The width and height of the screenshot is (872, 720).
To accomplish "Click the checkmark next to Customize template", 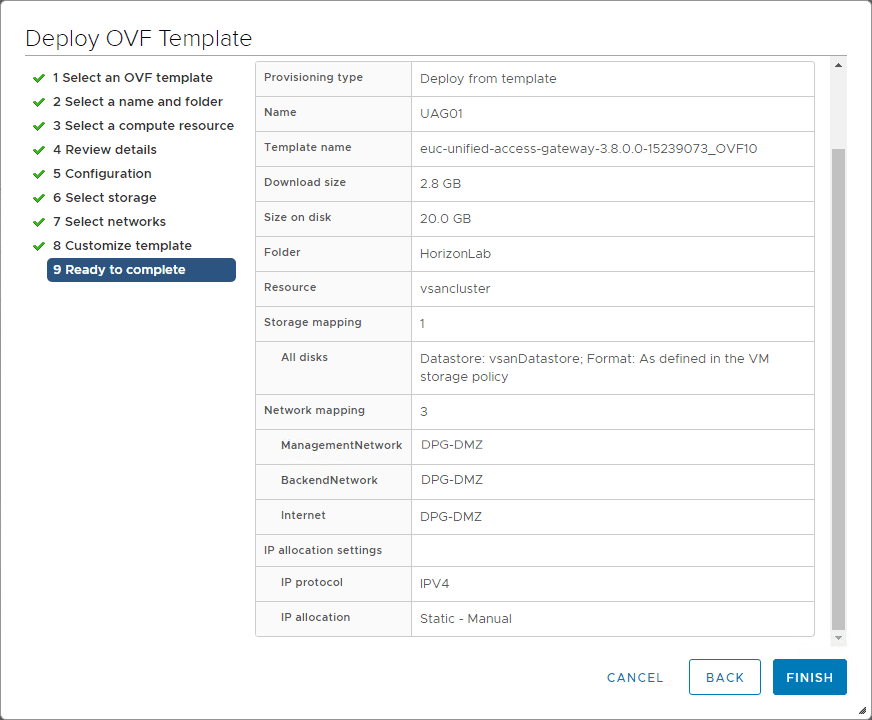I will [x=39, y=245].
